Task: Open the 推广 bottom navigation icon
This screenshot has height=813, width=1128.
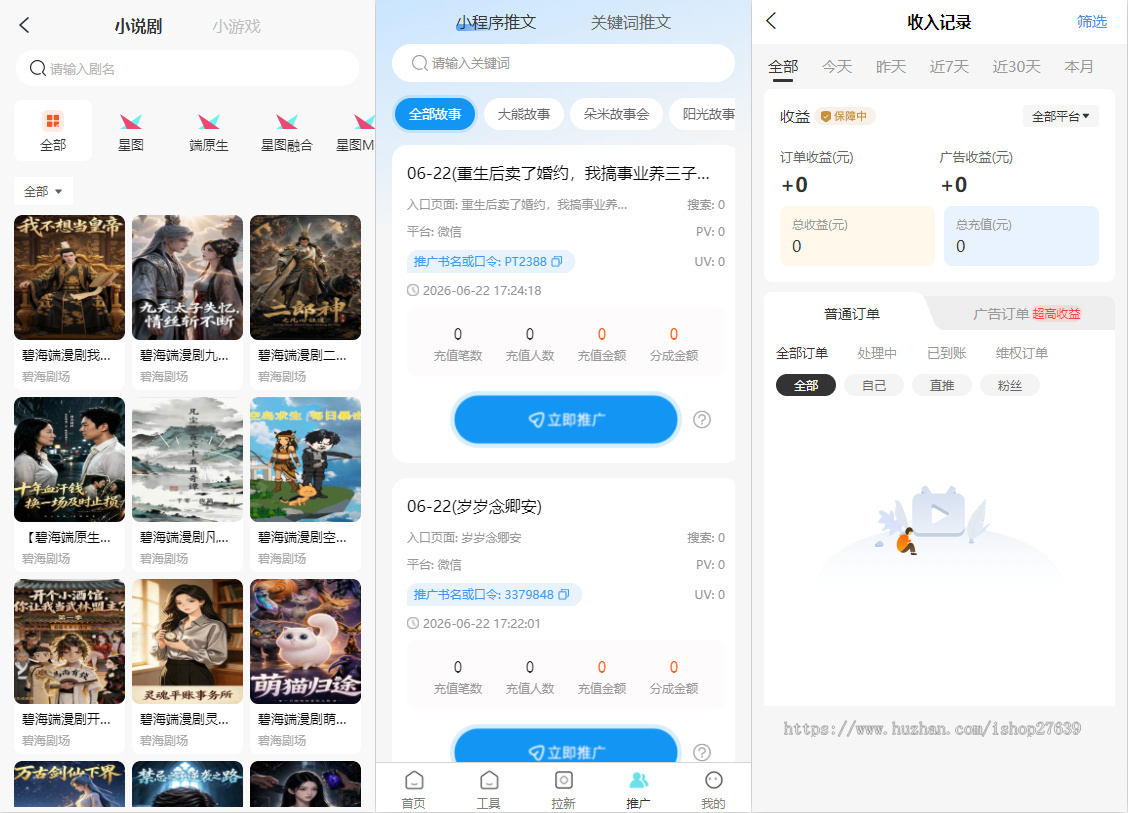Action: pyautogui.click(x=639, y=781)
